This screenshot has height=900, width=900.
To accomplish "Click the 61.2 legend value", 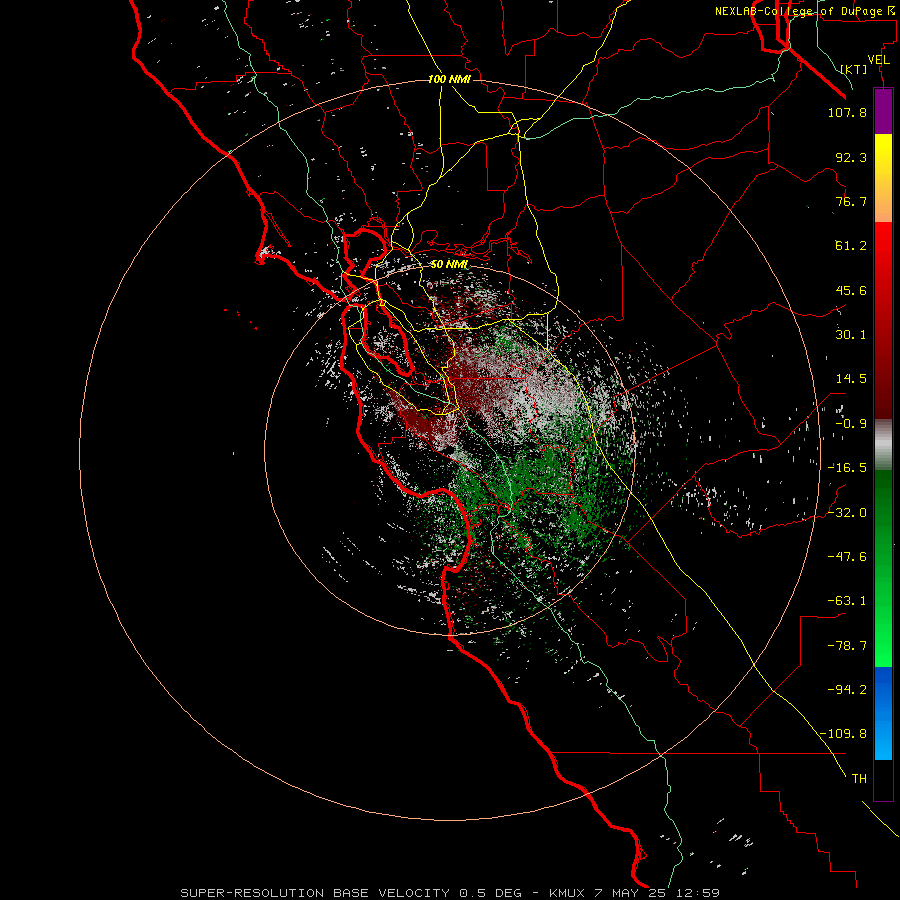I will 851,246.
